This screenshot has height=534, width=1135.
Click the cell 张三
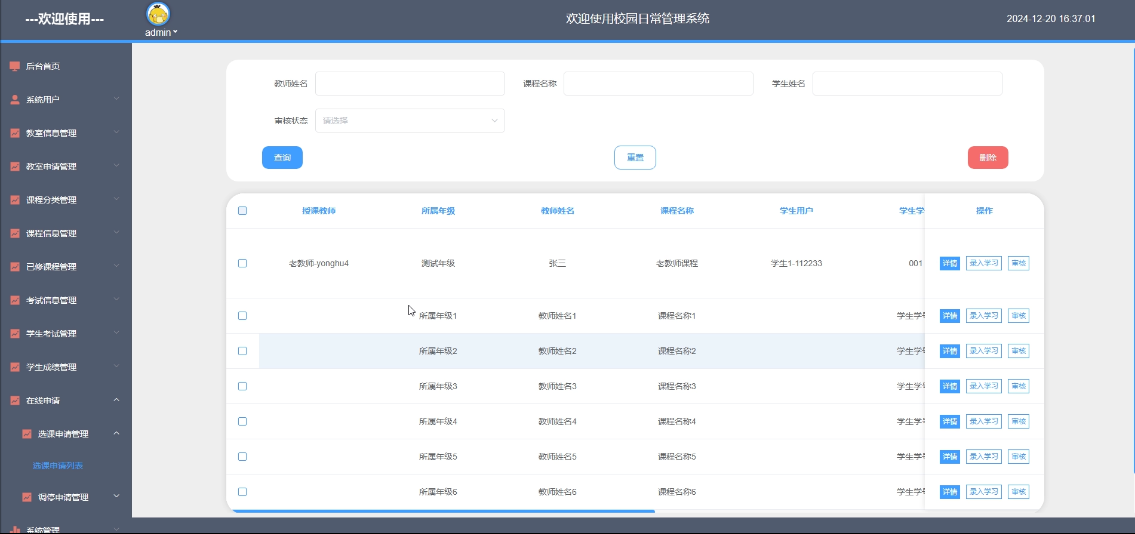(x=557, y=263)
